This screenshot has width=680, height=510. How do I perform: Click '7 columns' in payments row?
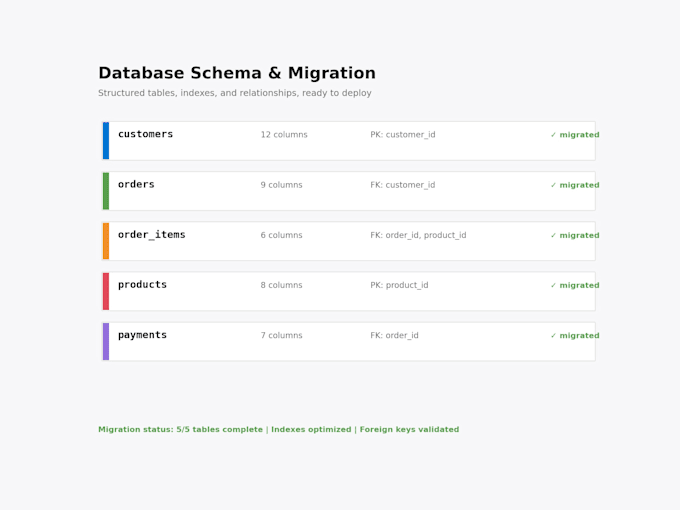coord(281,336)
